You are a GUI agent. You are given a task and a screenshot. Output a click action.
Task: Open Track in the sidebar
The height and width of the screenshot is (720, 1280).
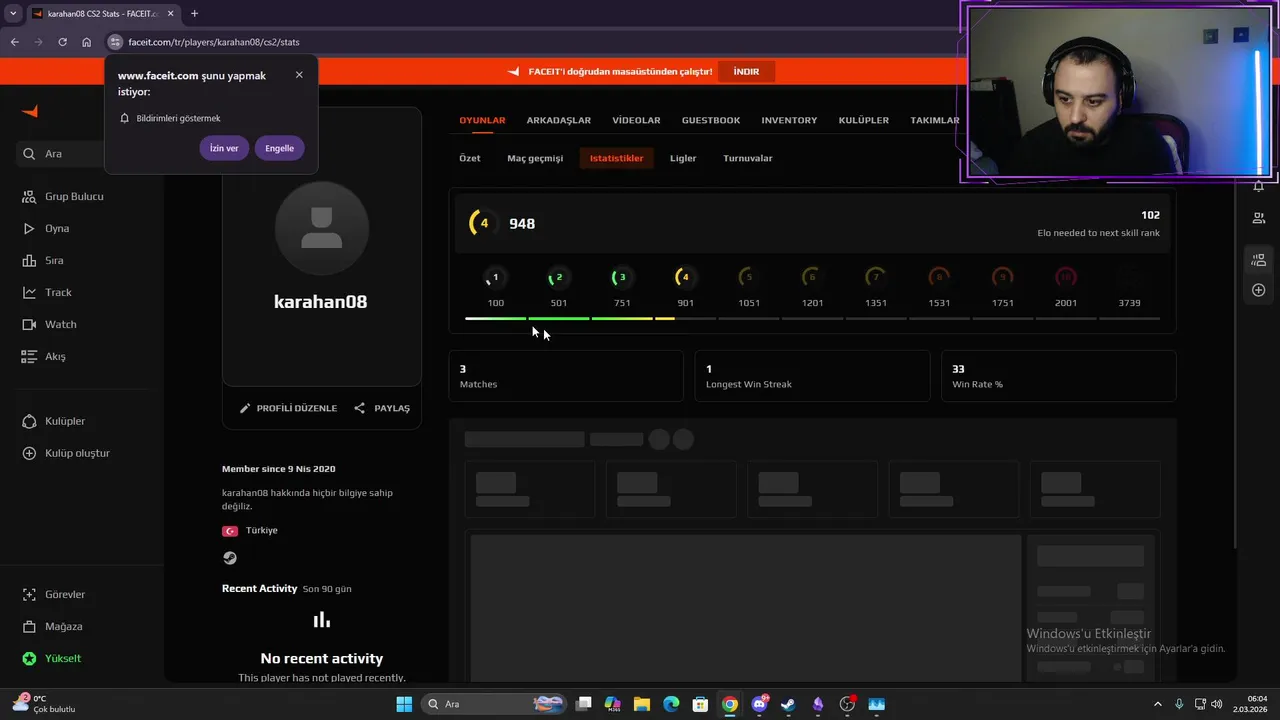tap(47, 293)
